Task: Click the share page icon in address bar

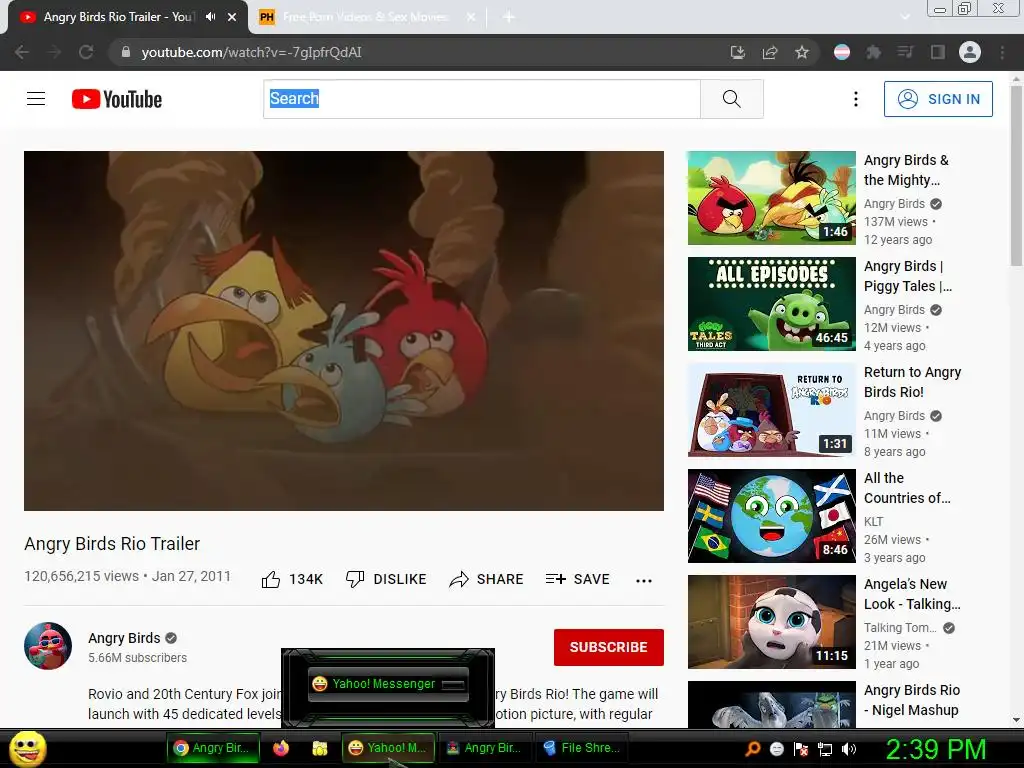Action: click(770, 52)
